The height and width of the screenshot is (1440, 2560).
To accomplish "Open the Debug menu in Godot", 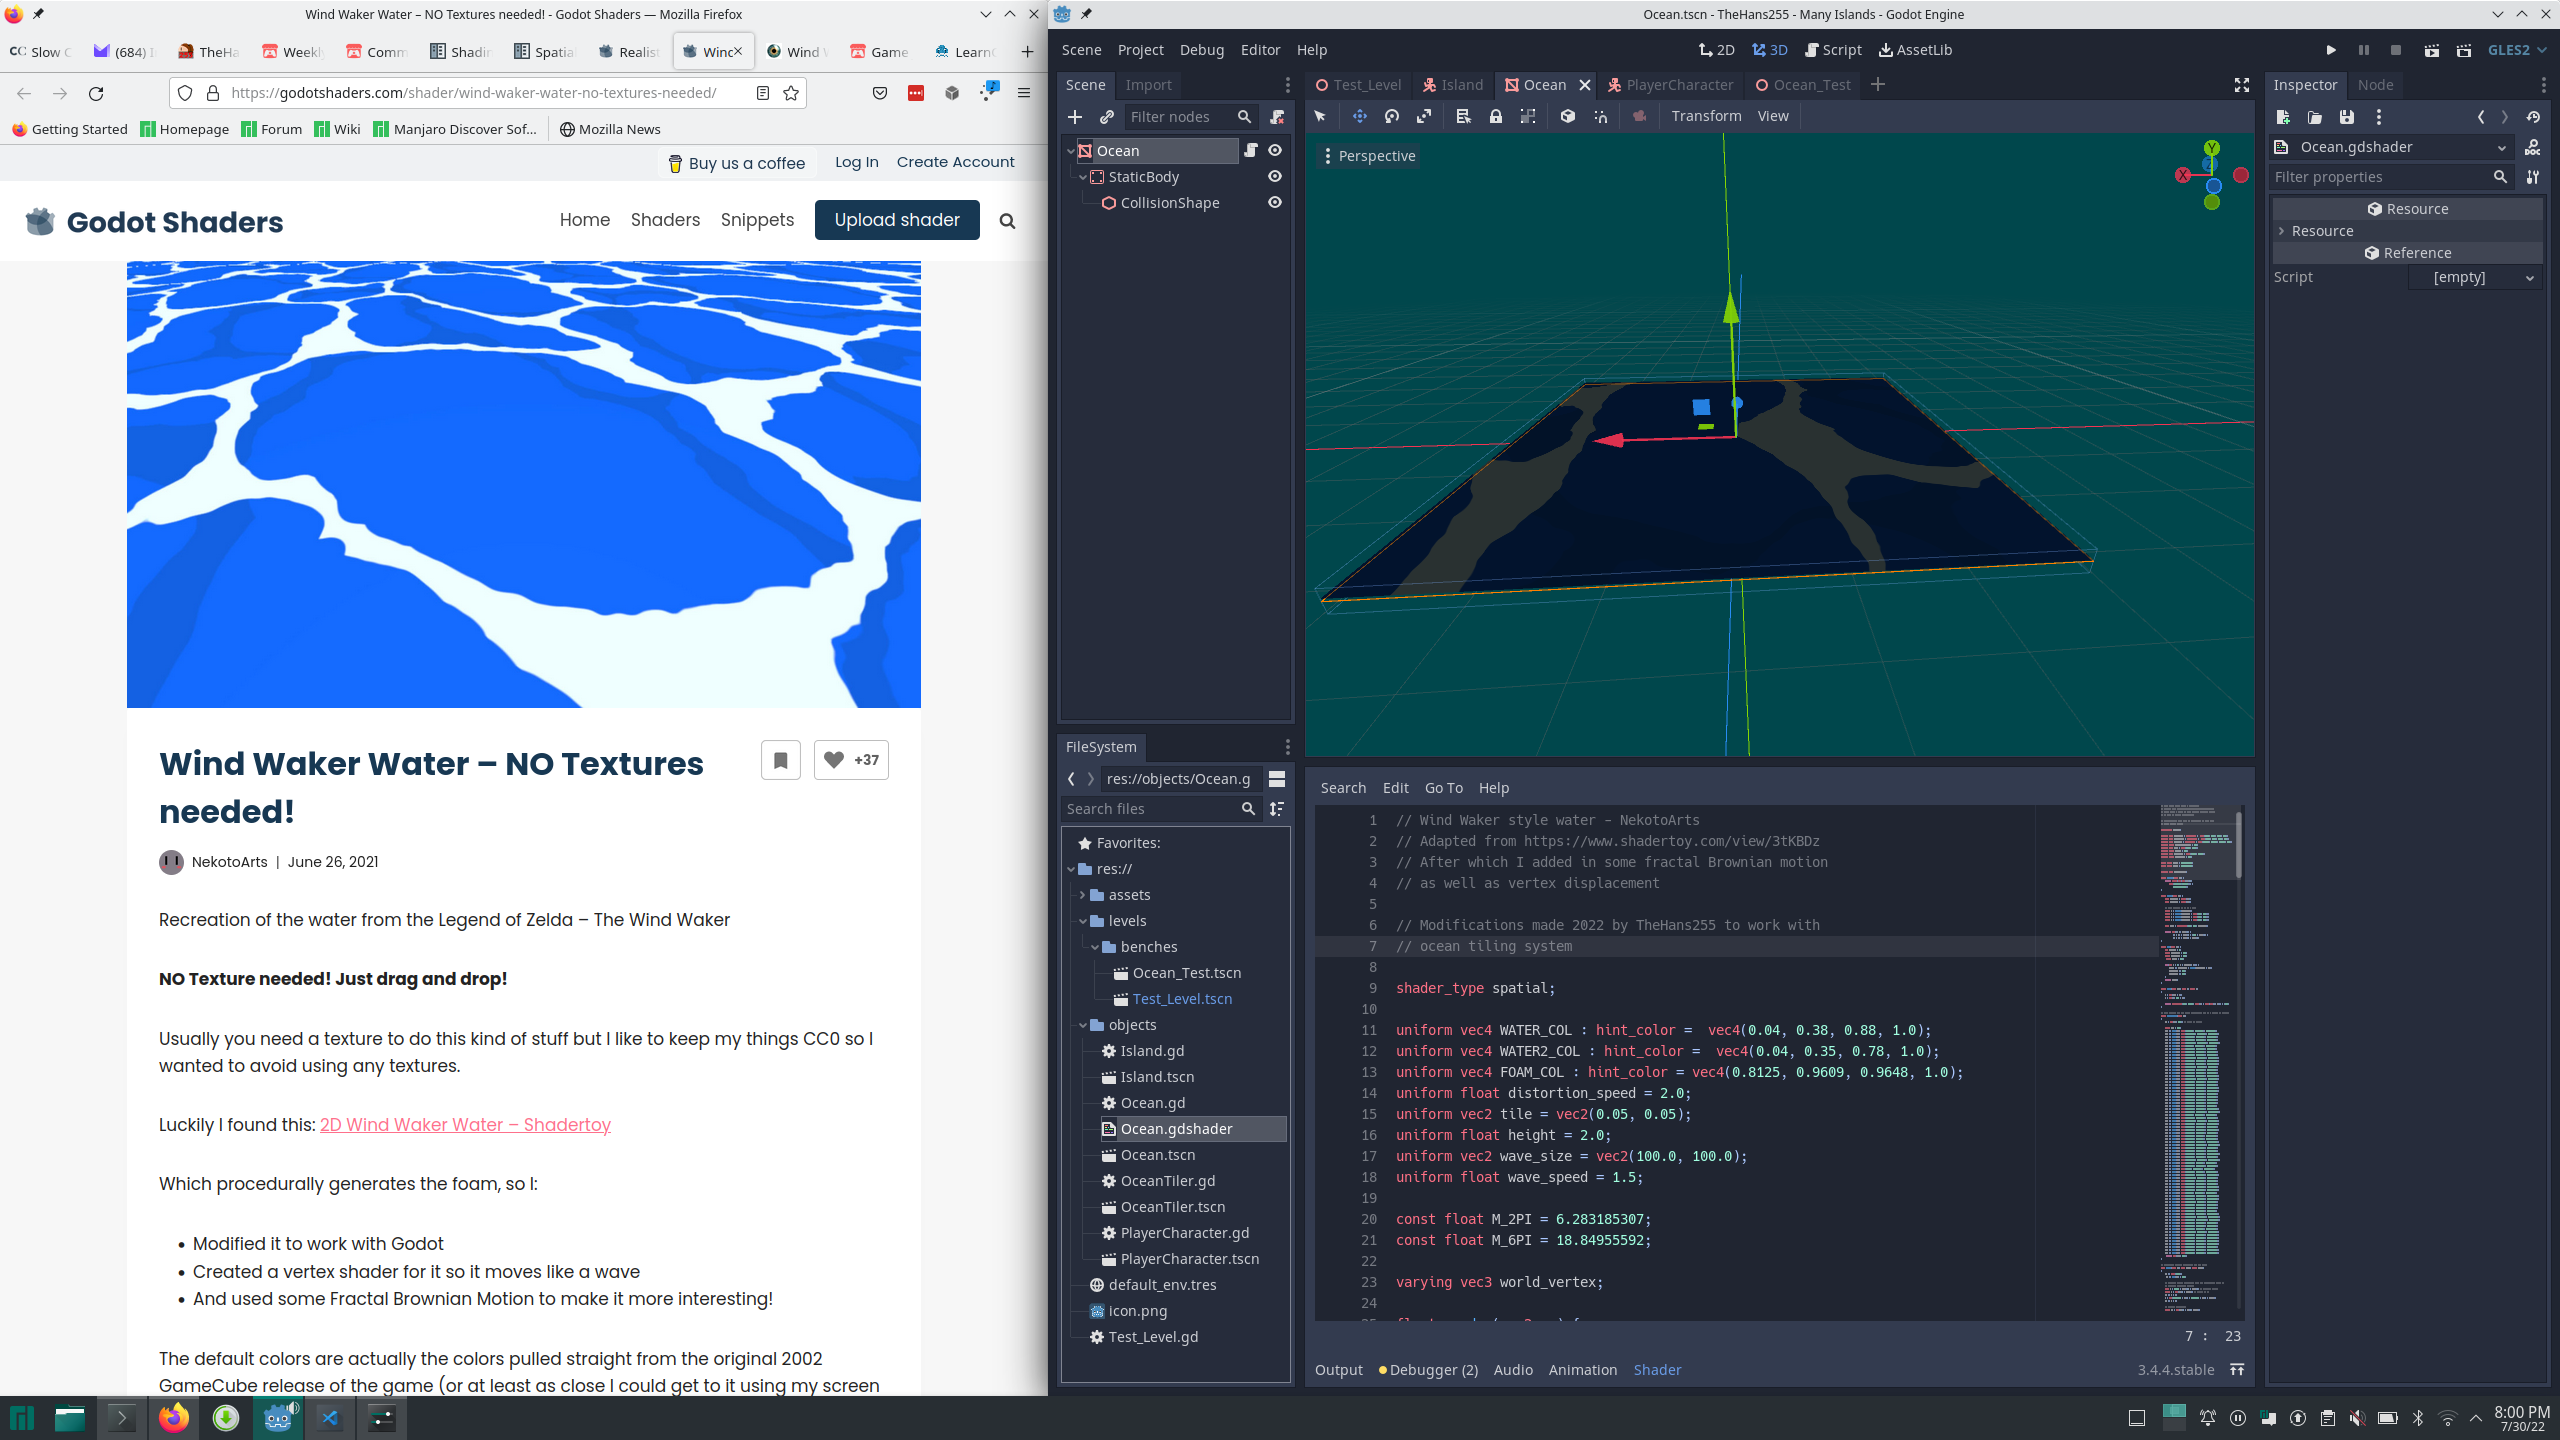I will coord(1201,50).
